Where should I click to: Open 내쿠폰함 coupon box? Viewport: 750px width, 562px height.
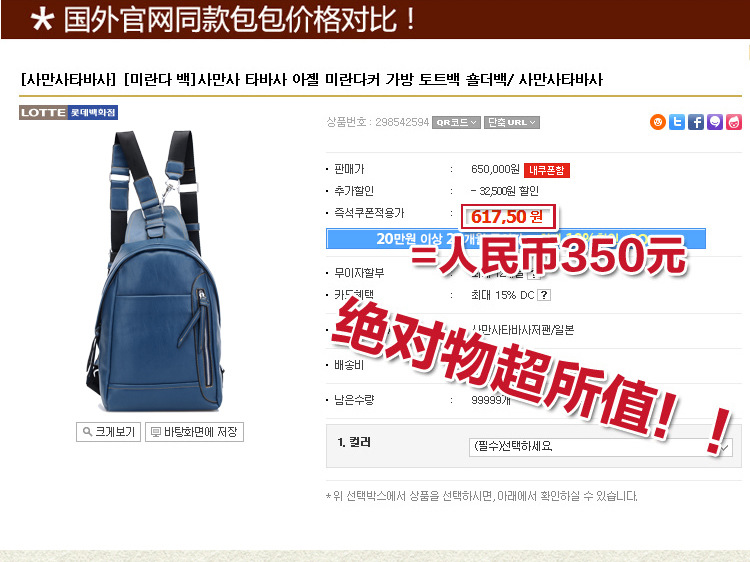547,170
